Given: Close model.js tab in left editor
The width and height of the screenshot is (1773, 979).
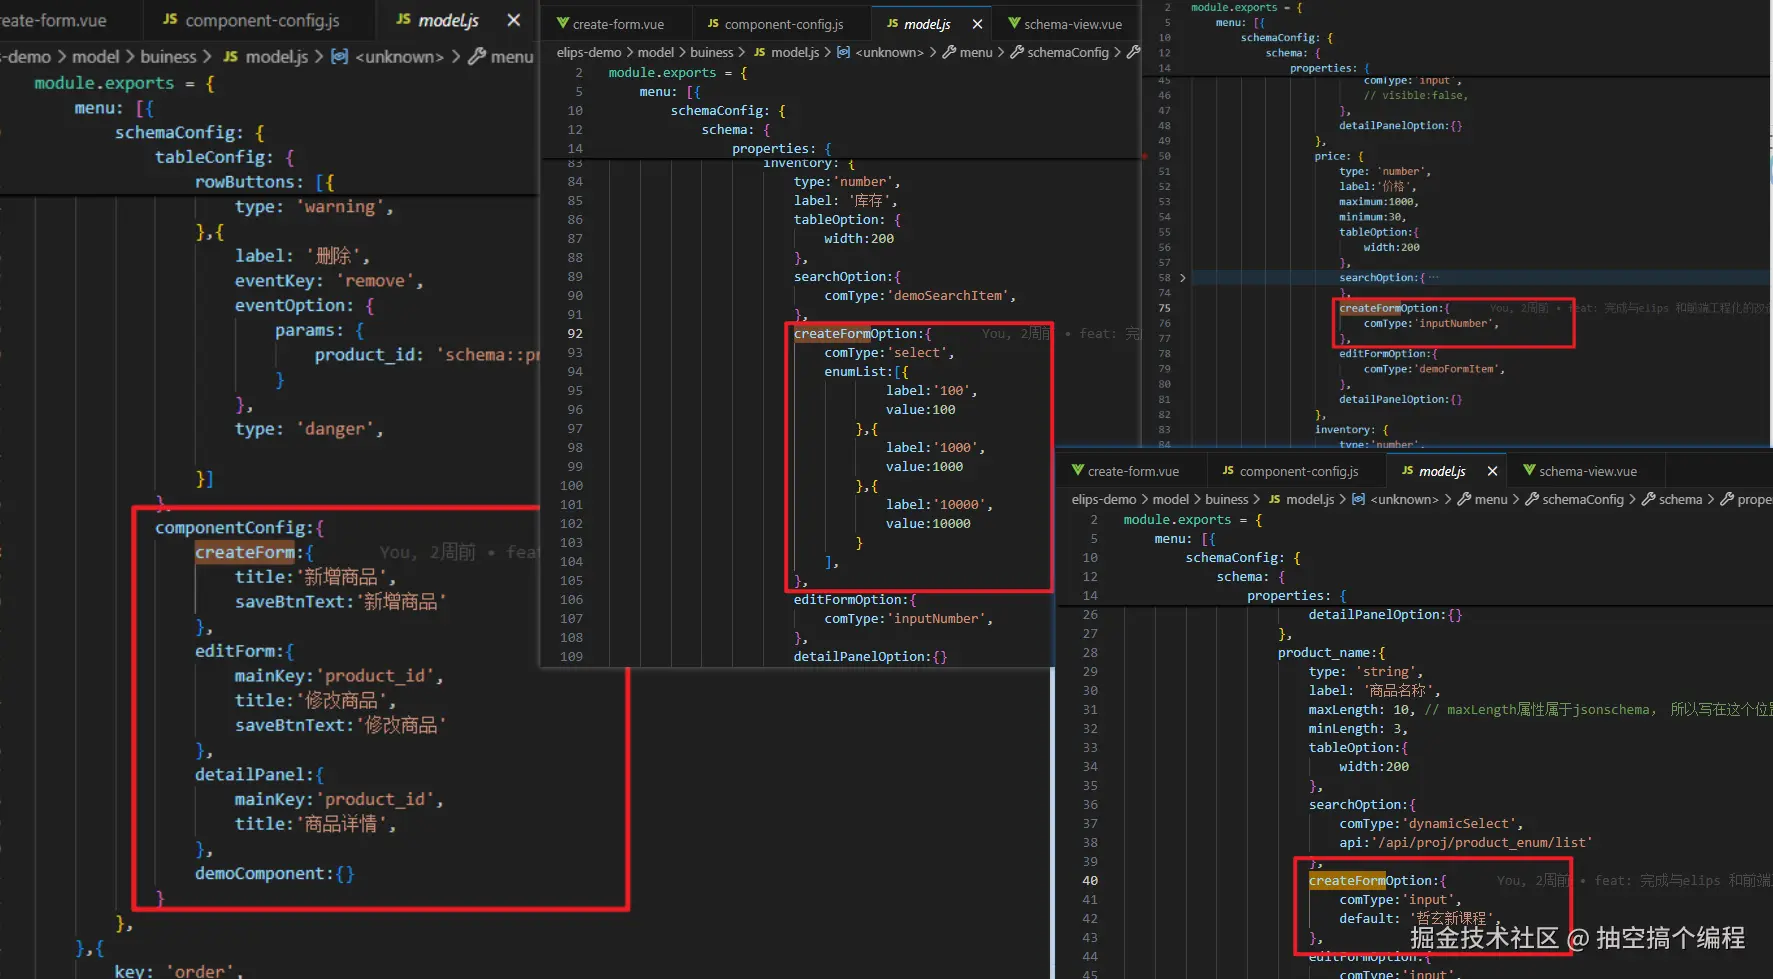Looking at the screenshot, I should coord(513,20).
